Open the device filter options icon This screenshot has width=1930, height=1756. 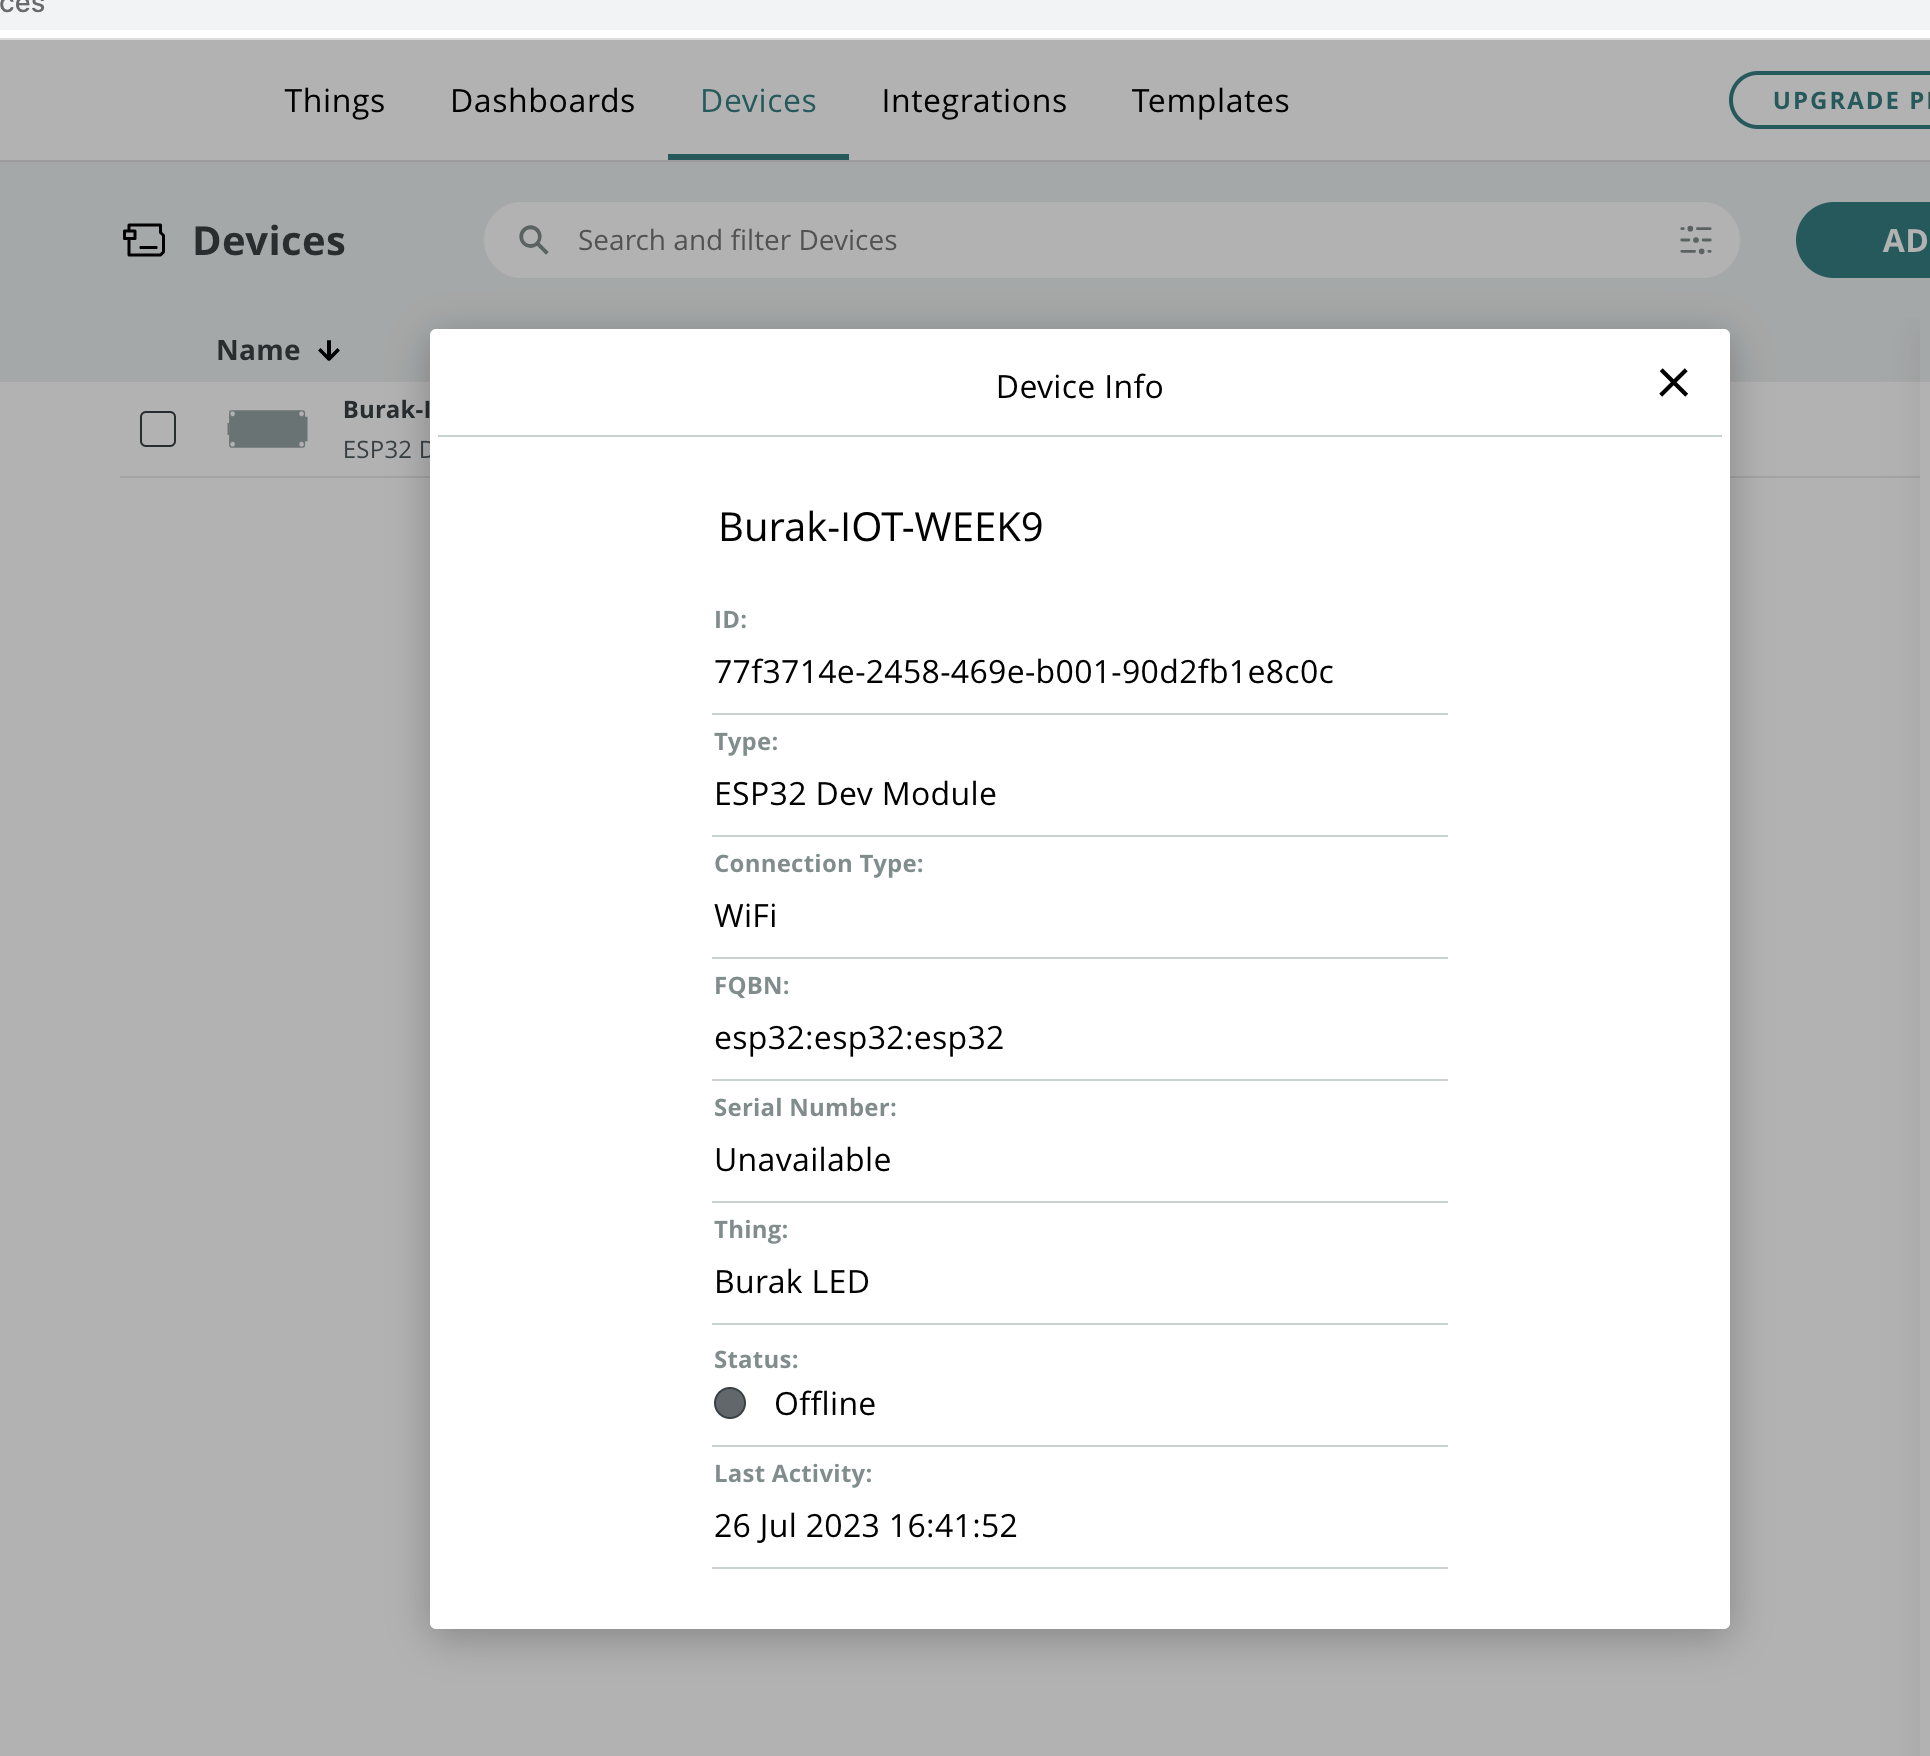coord(1695,240)
